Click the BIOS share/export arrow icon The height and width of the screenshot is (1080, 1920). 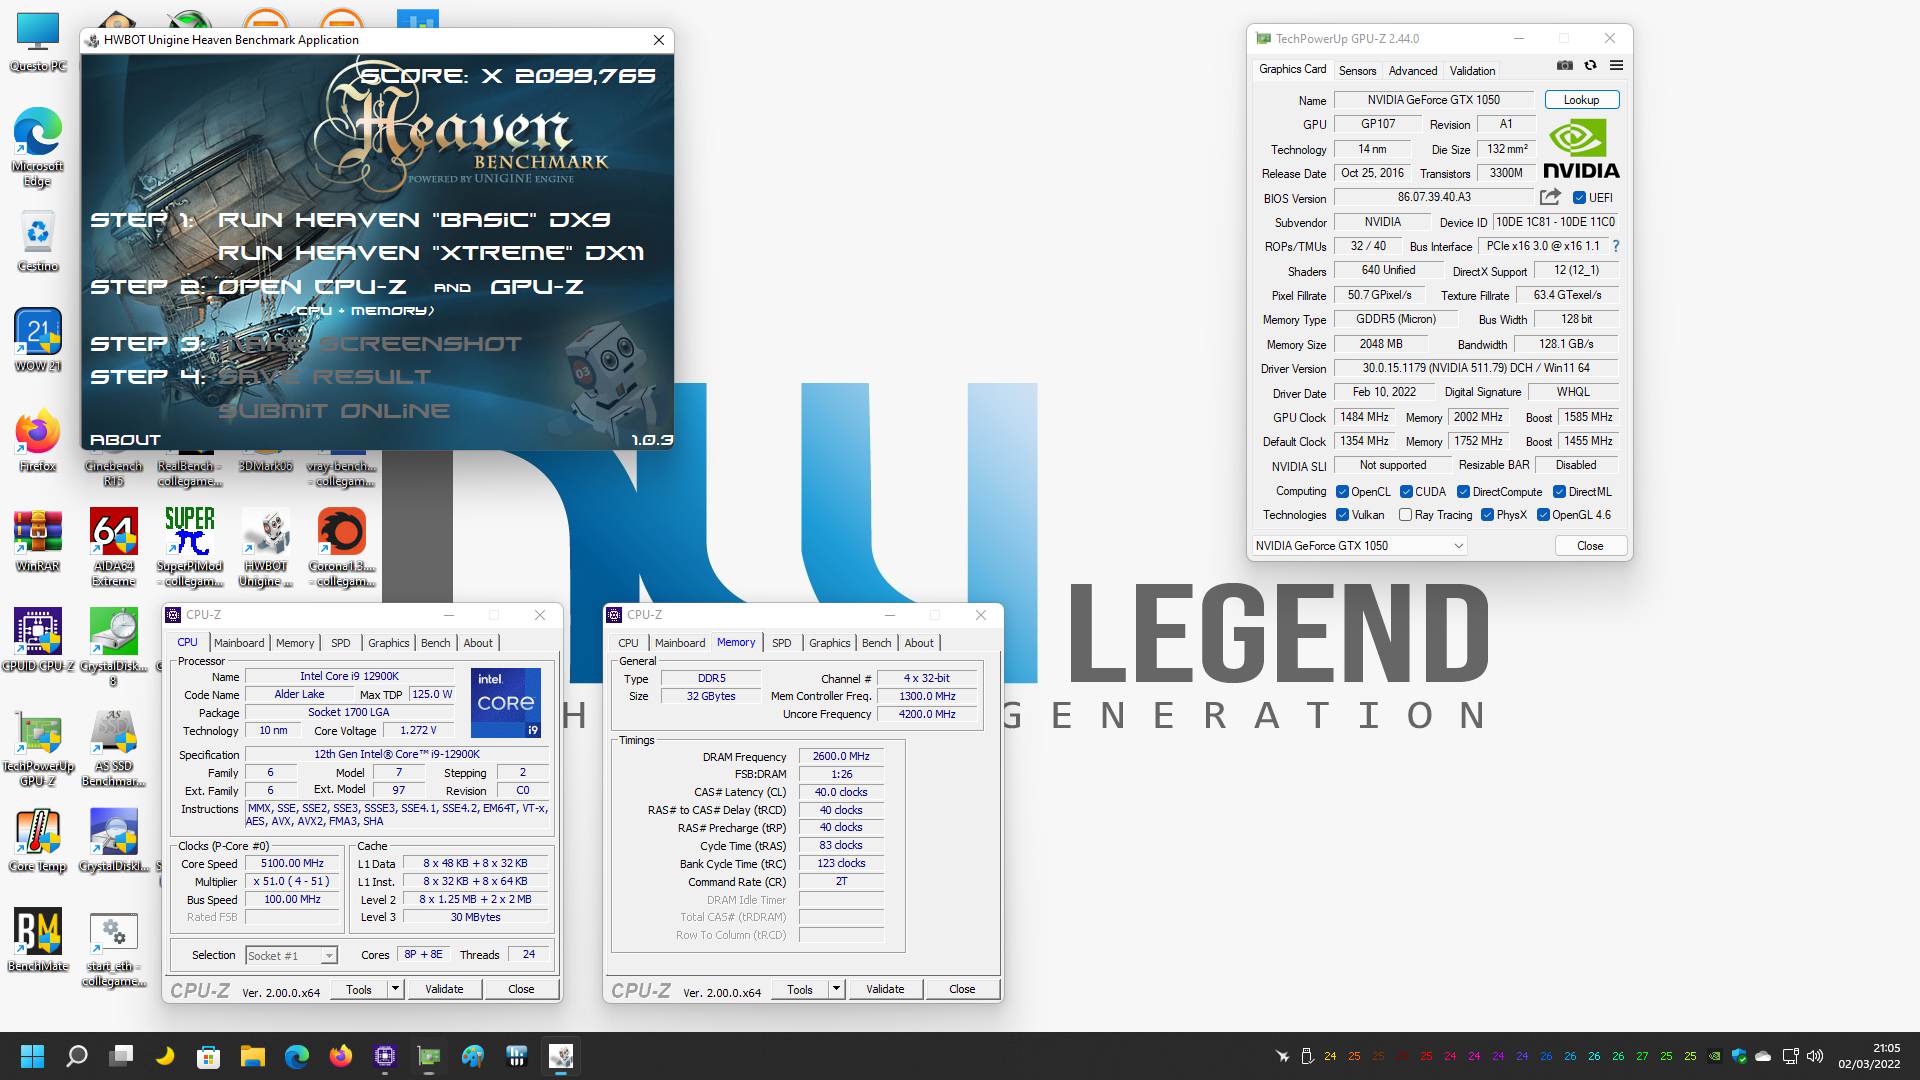(1550, 197)
